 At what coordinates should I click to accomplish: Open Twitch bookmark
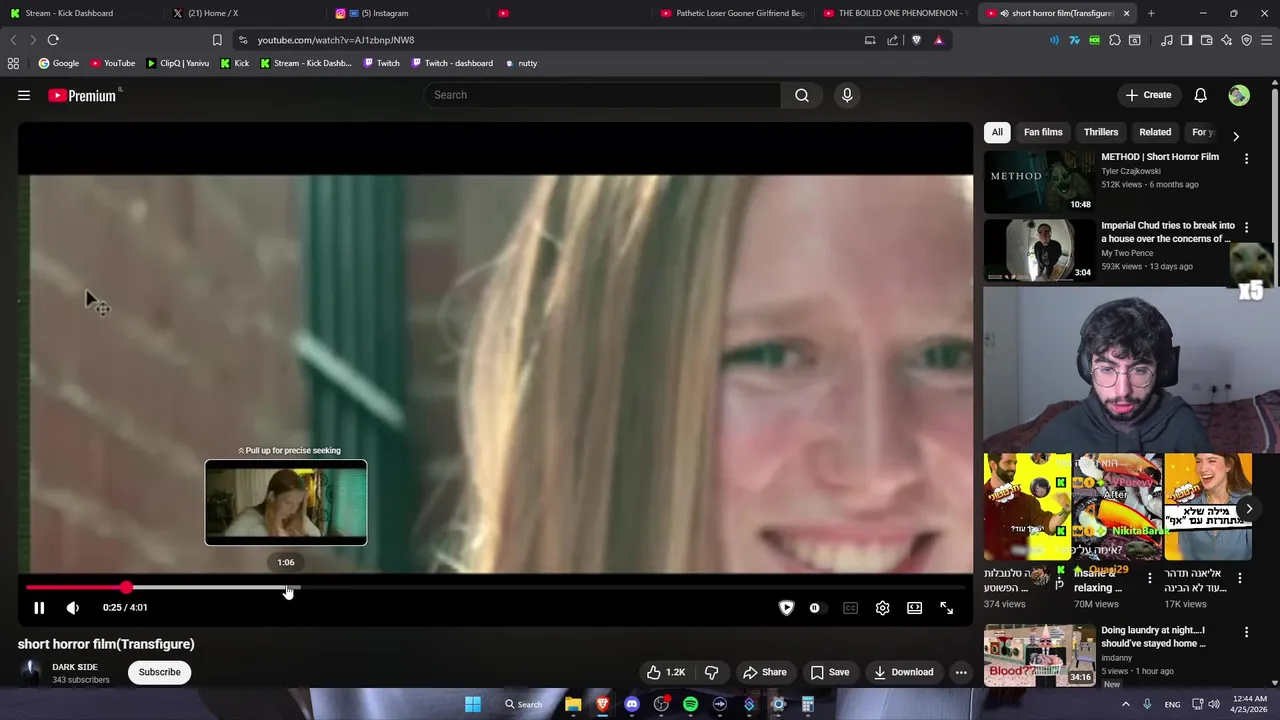[382, 63]
